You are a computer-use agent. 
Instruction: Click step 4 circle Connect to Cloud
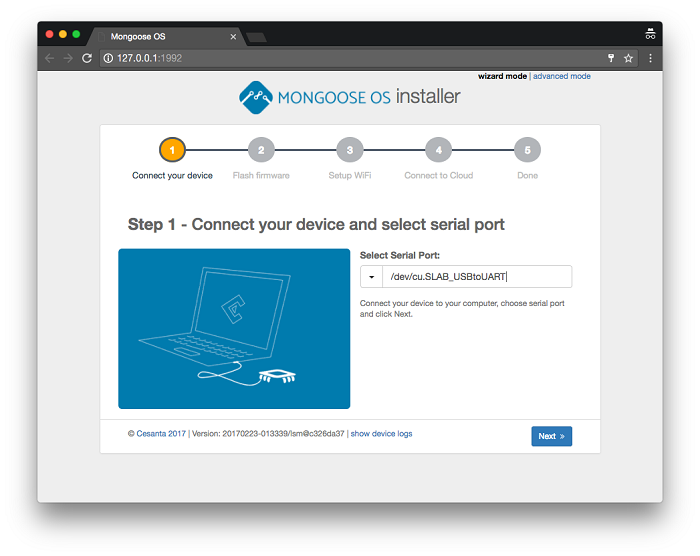tap(439, 150)
